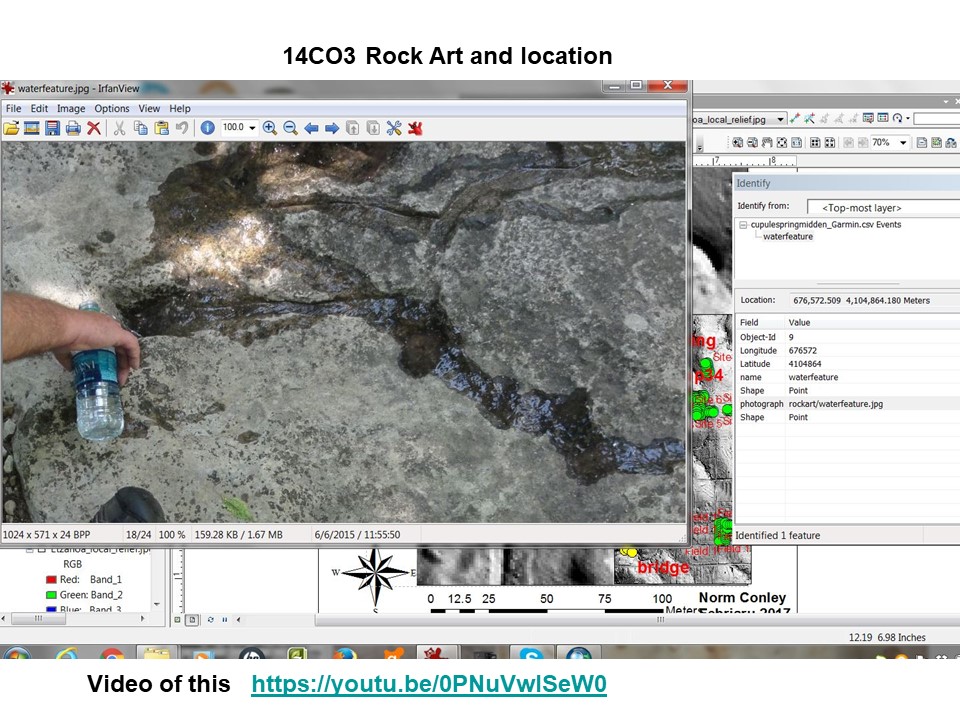The image size is (960, 720).
Task: Click the Zoom In magnifier icon
Action: coord(270,128)
